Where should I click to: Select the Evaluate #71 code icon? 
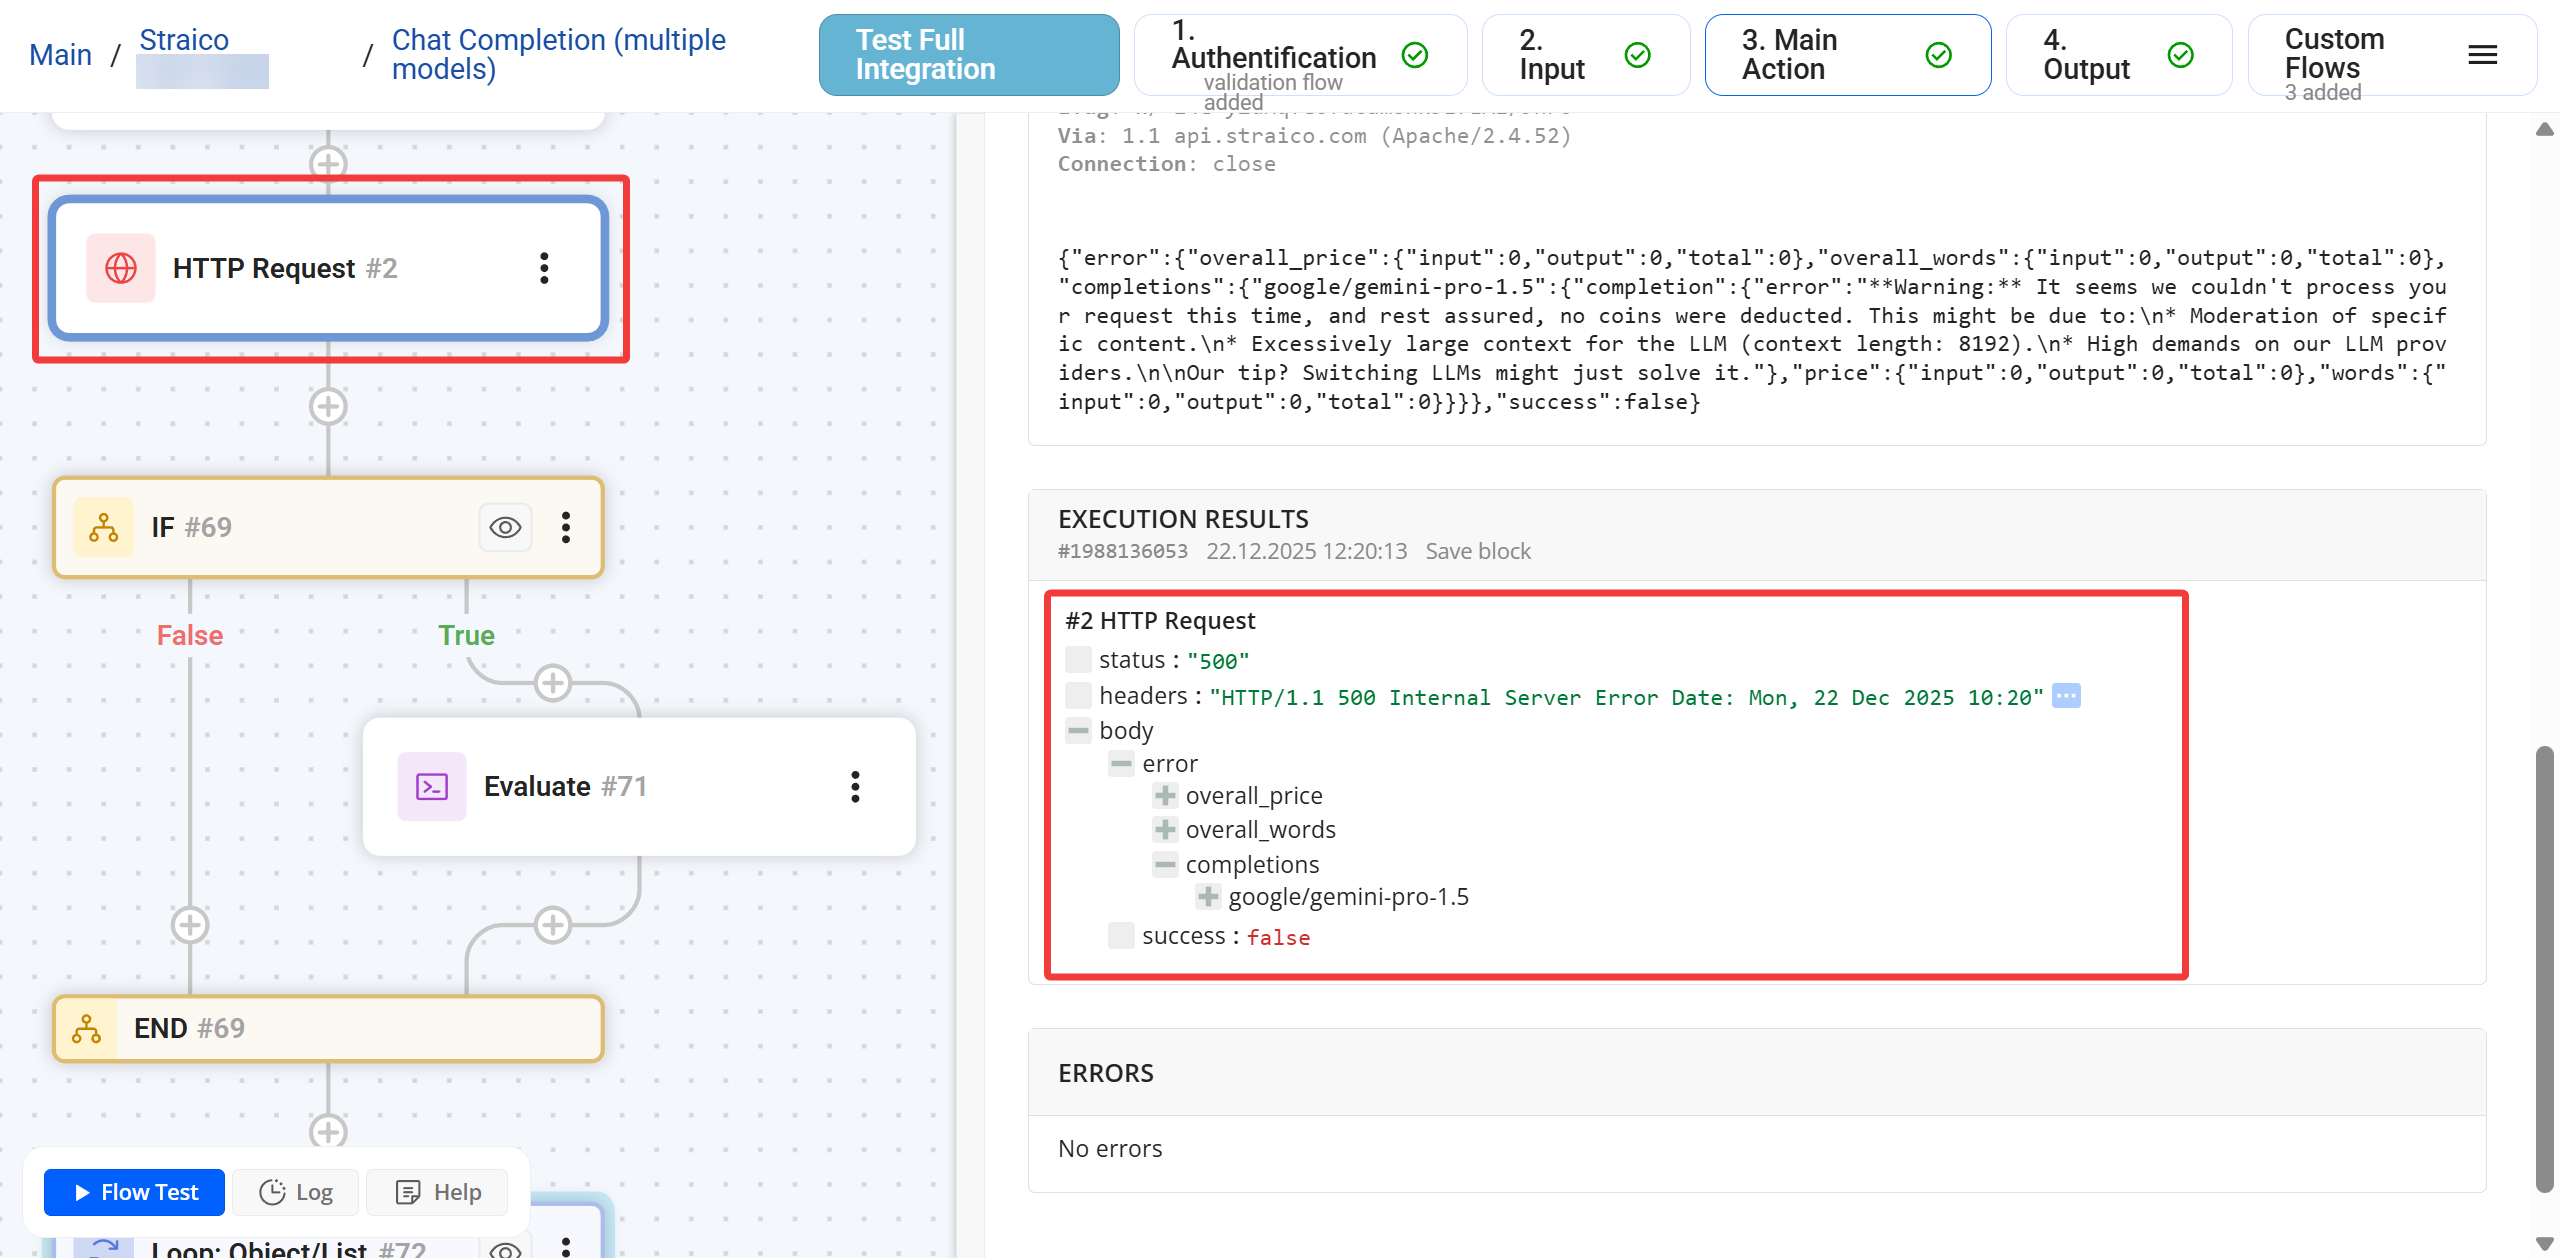tap(431, 787)
